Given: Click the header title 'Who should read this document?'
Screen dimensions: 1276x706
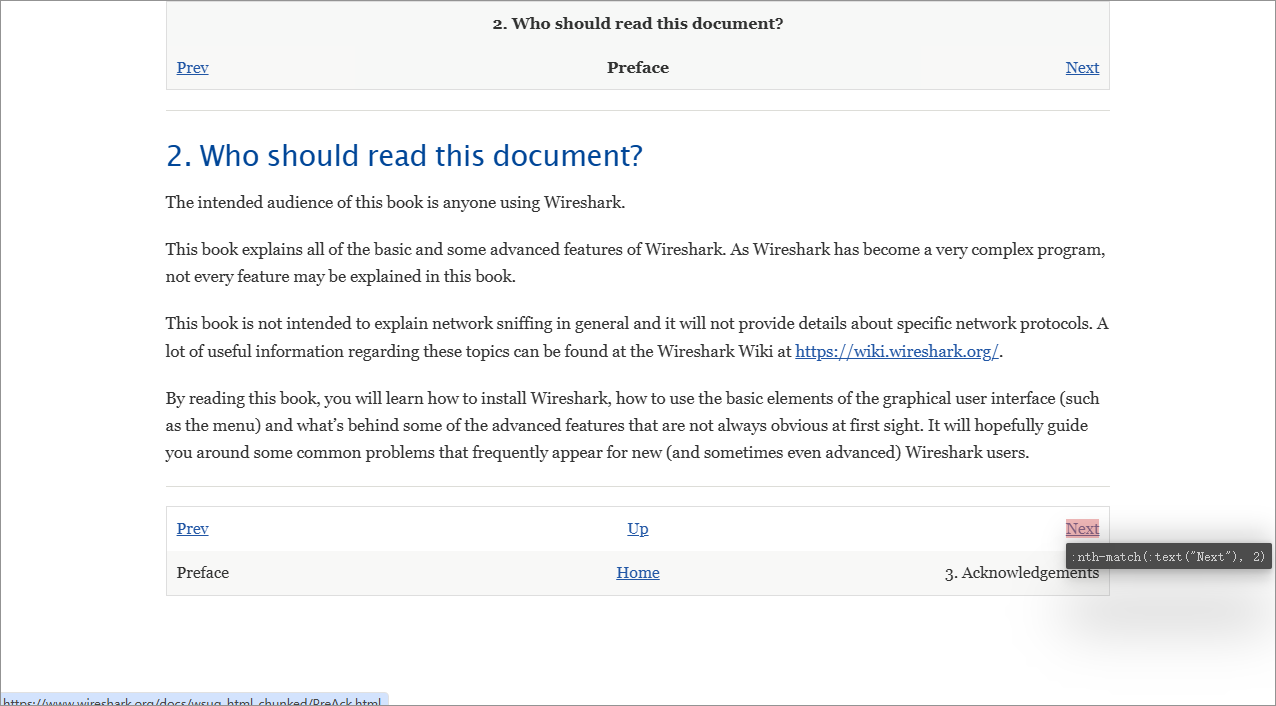Looking at the screenshot, I should [638, 23].
